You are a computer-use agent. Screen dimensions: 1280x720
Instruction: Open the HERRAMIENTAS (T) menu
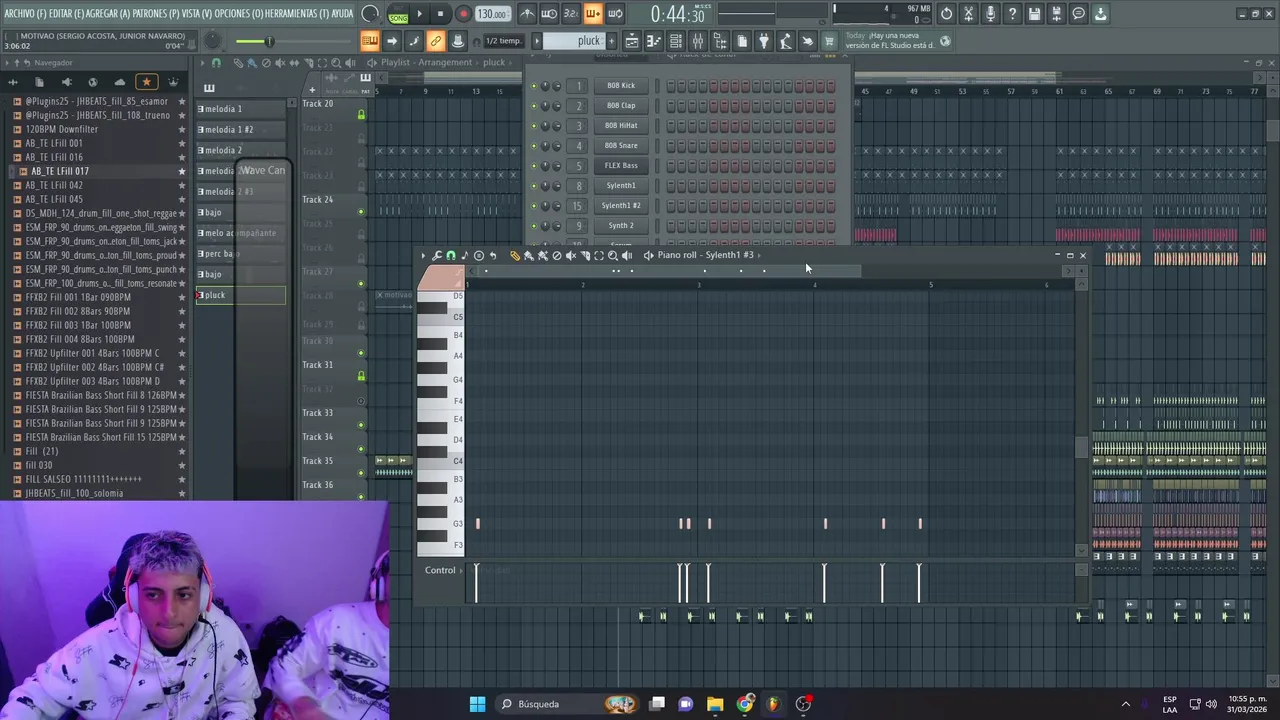click(298, 13)
